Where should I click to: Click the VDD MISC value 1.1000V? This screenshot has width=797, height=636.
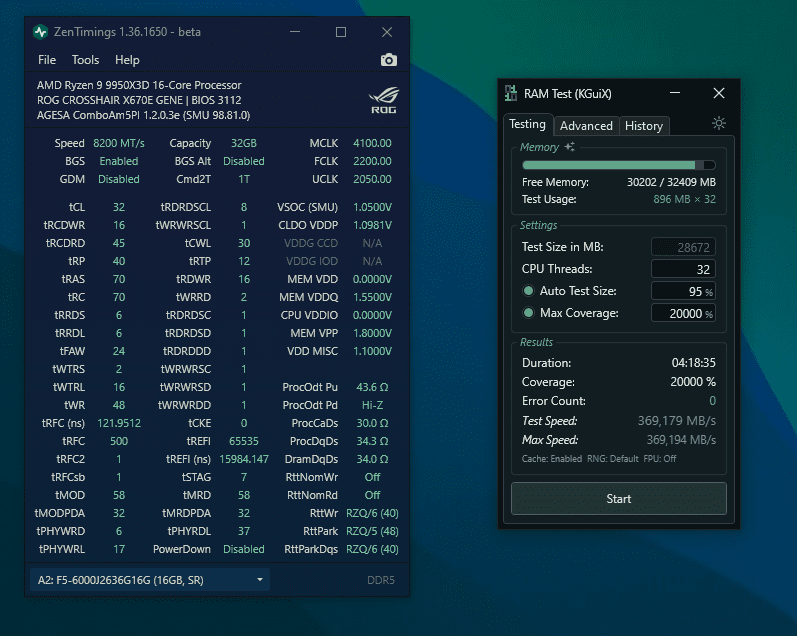click(x=372, y=351)
